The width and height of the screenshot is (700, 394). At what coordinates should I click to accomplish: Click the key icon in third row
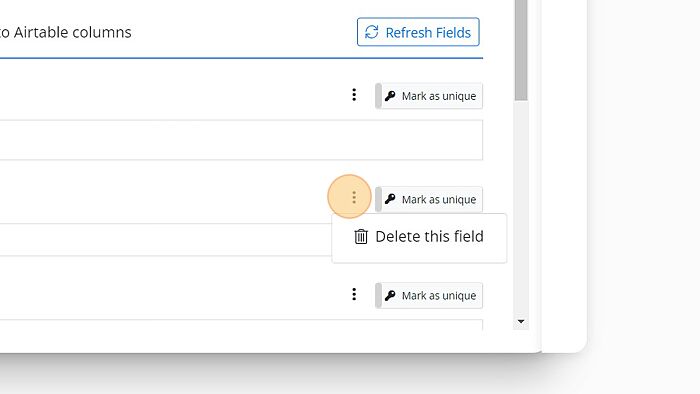tap(390, 295)
